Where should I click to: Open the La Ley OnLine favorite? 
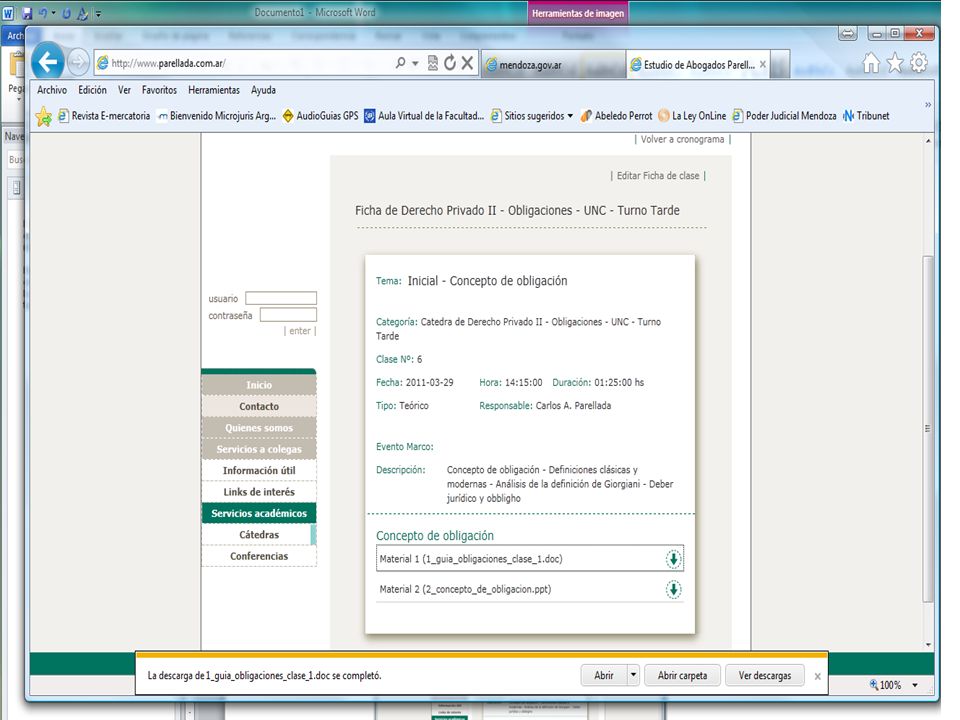click(692, 116)
